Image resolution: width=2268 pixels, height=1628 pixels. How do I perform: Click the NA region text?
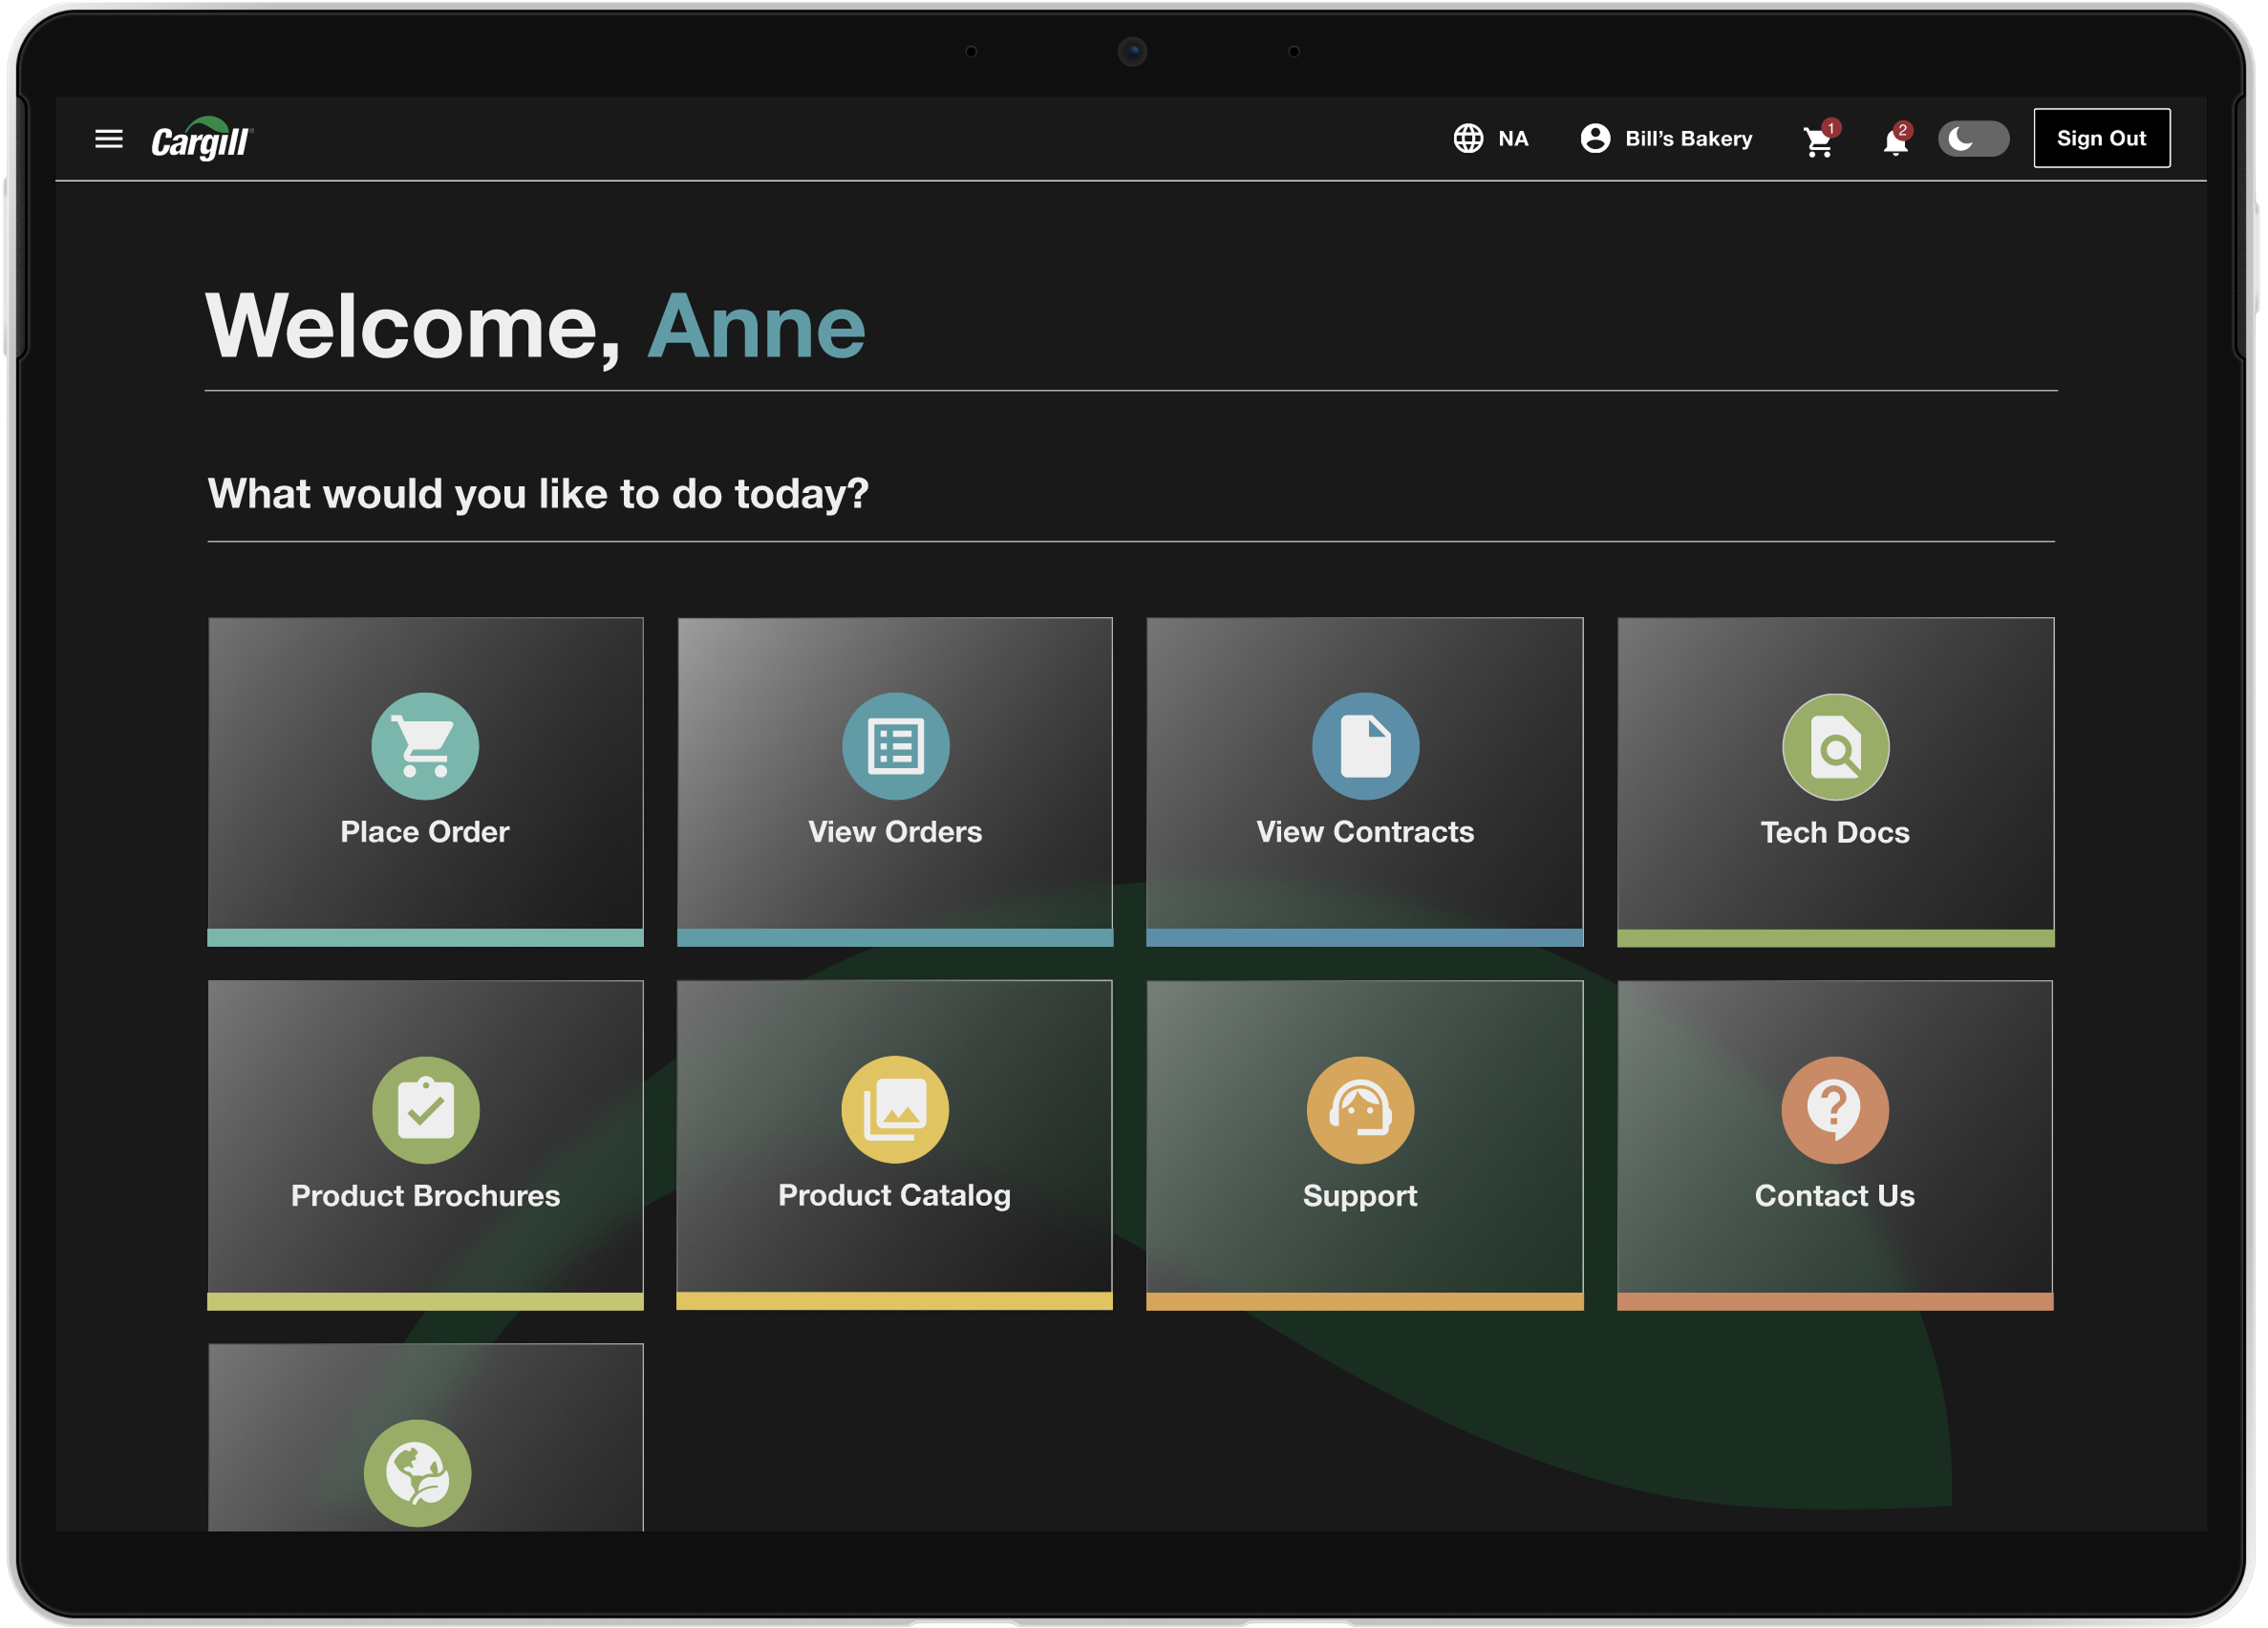[x=1512, y=139]
